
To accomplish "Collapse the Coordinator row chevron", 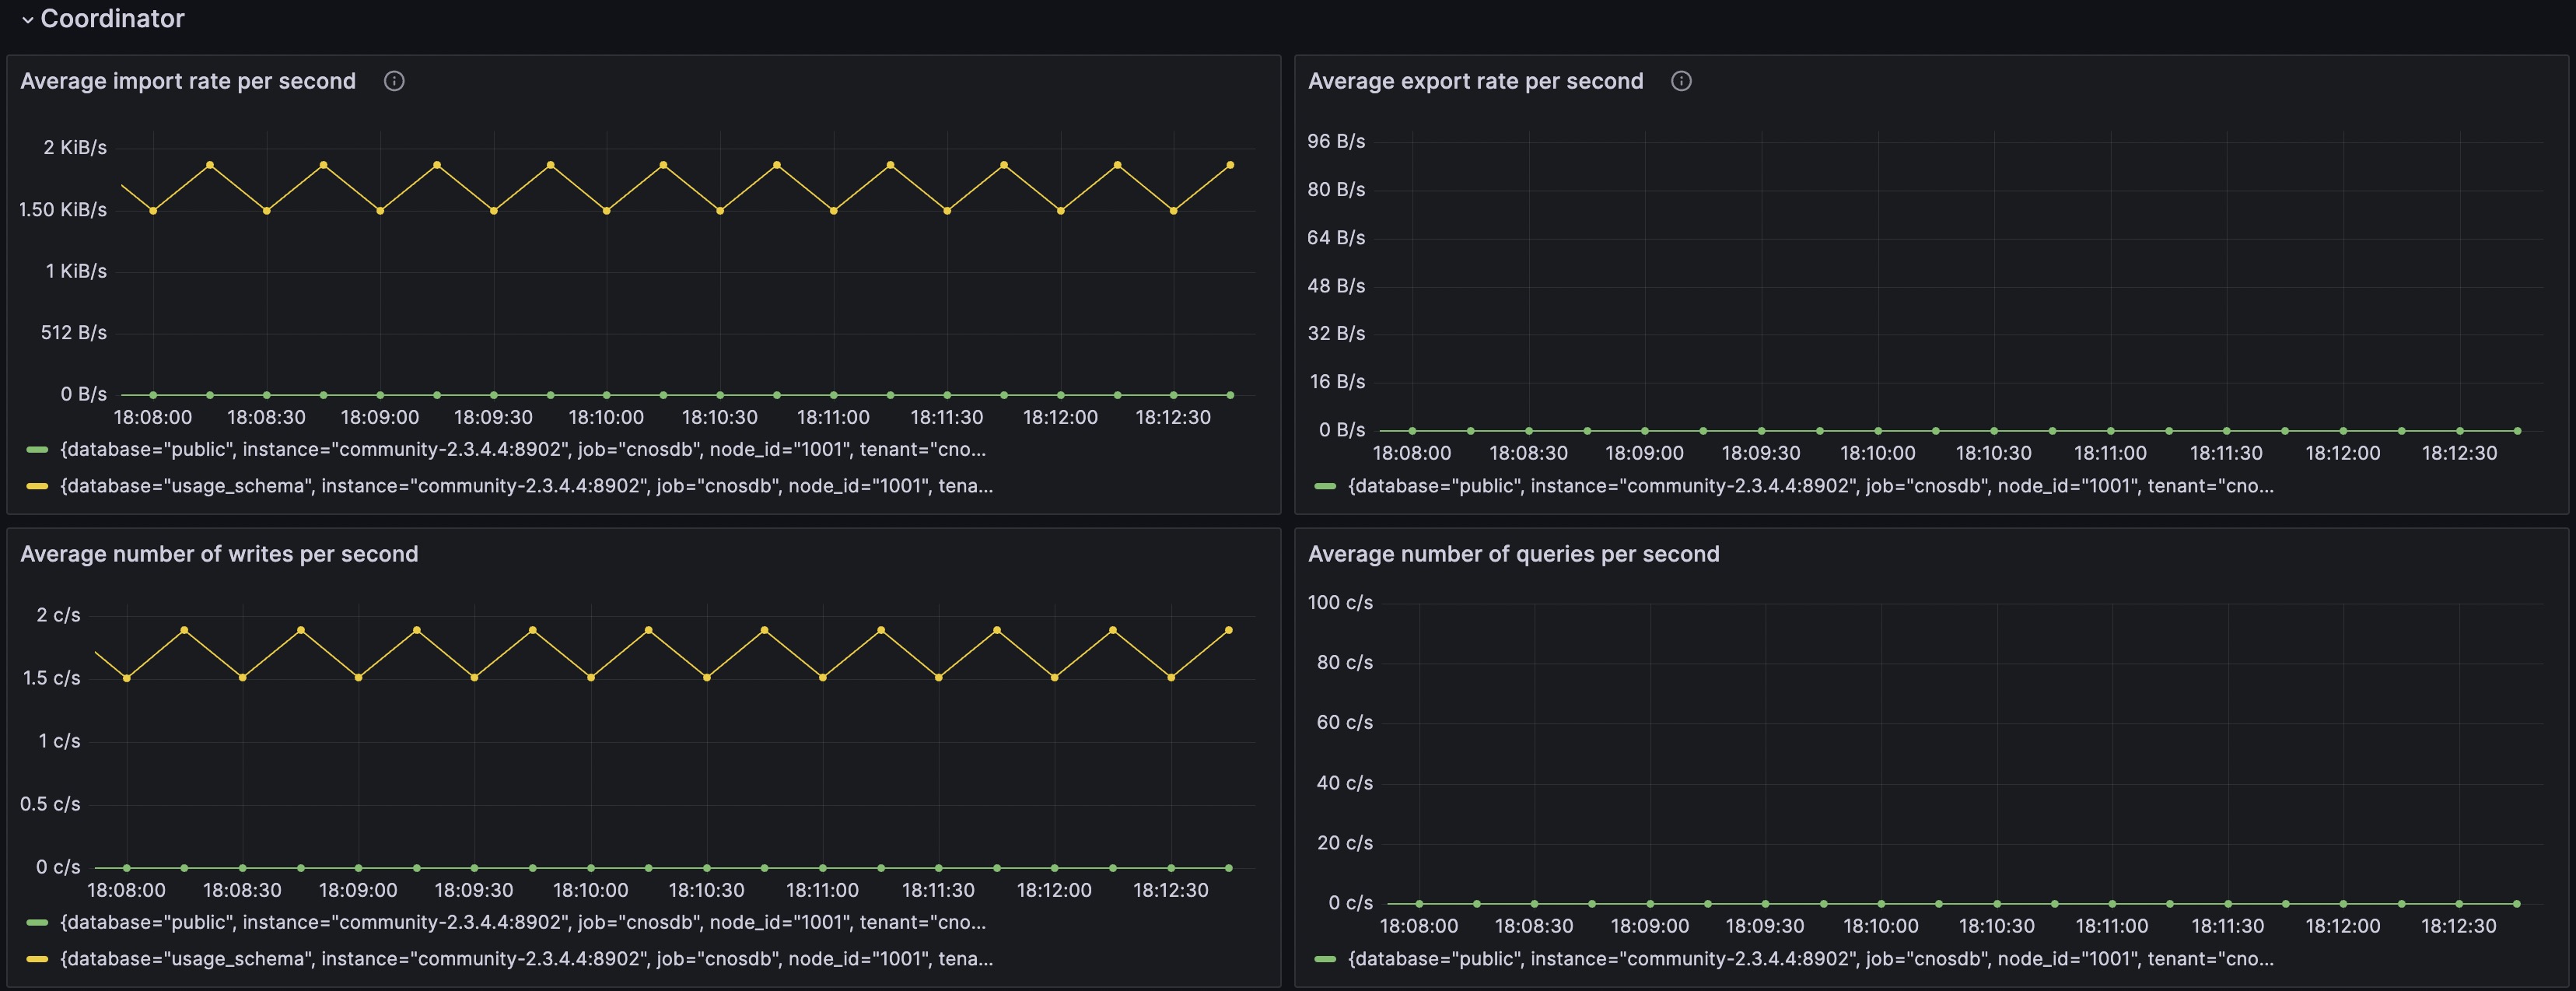I will click(28, 19).
